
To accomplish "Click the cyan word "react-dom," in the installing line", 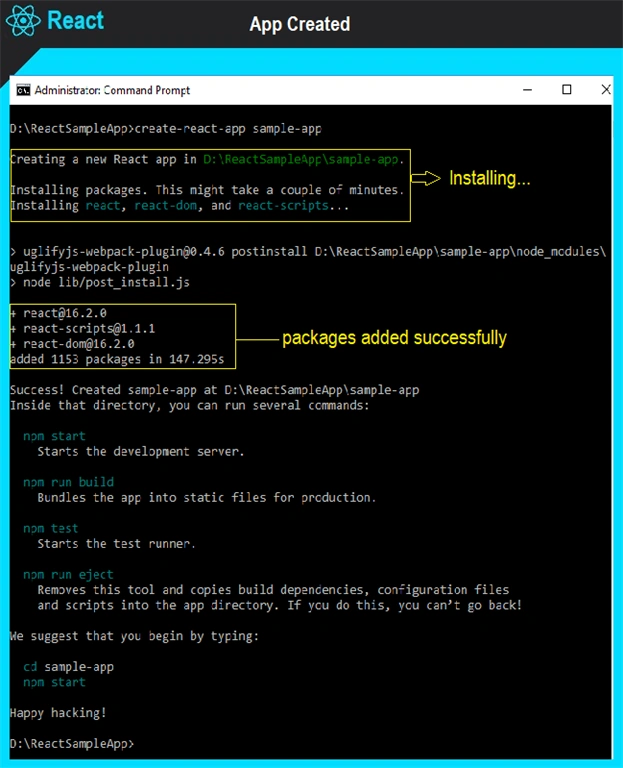I will pos(168,206).
